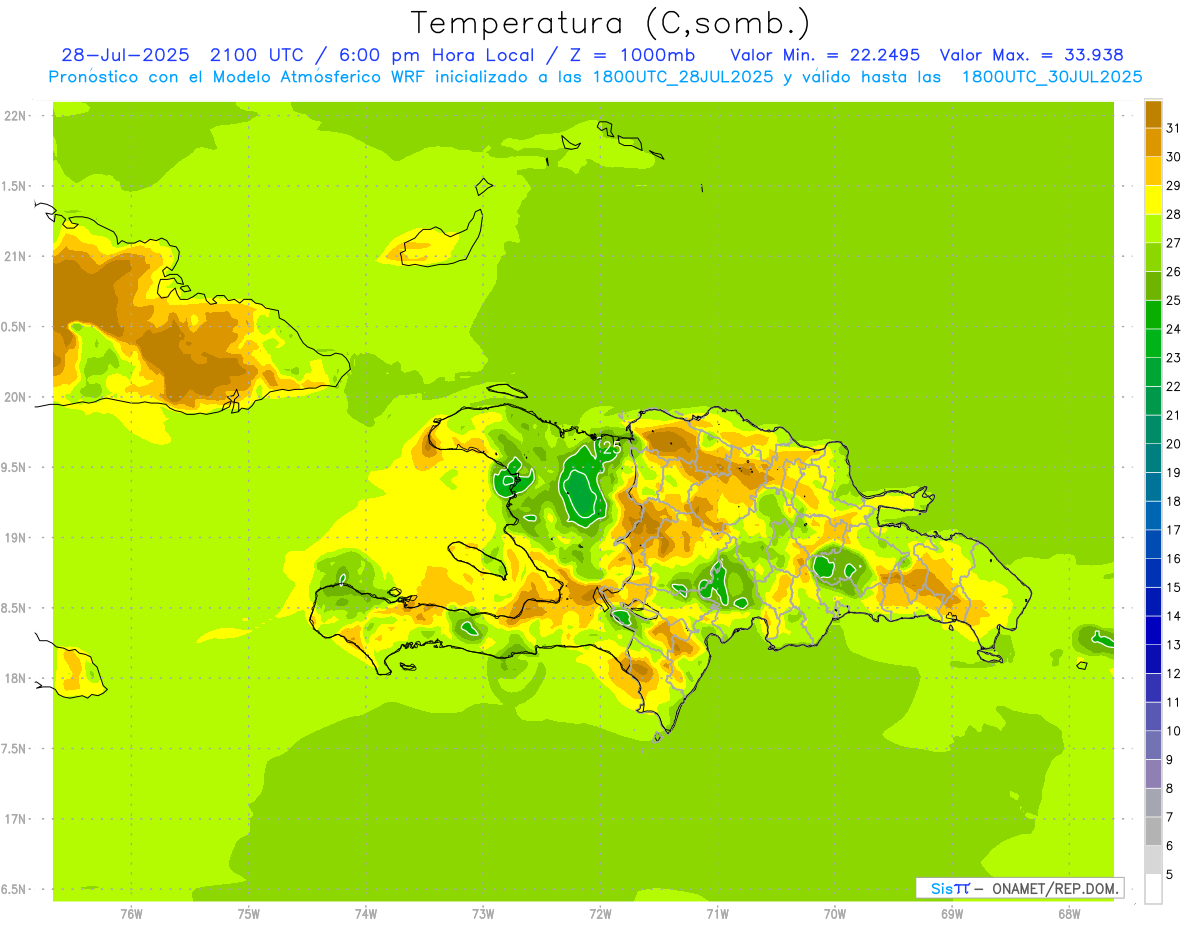1200x927 pixels.
Task: Click the colorbar scale label "10"
Action: (x=1173, y=731)
